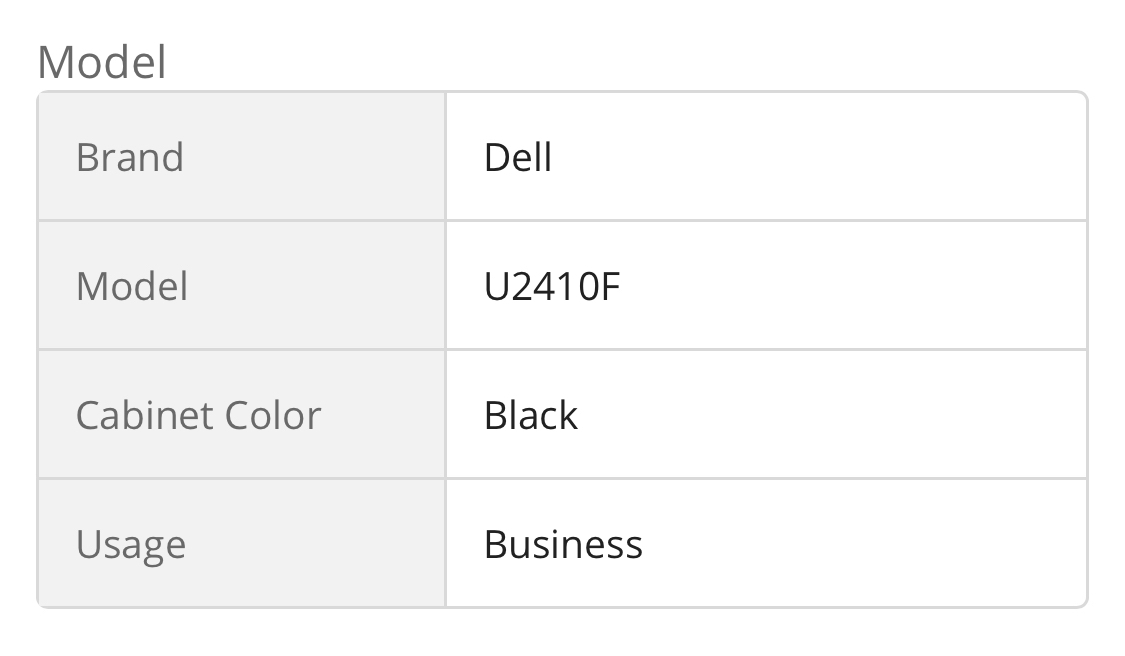Click the Dell brand value
Viewport: 1125px width, 656px height.
(x=518, y=157)
